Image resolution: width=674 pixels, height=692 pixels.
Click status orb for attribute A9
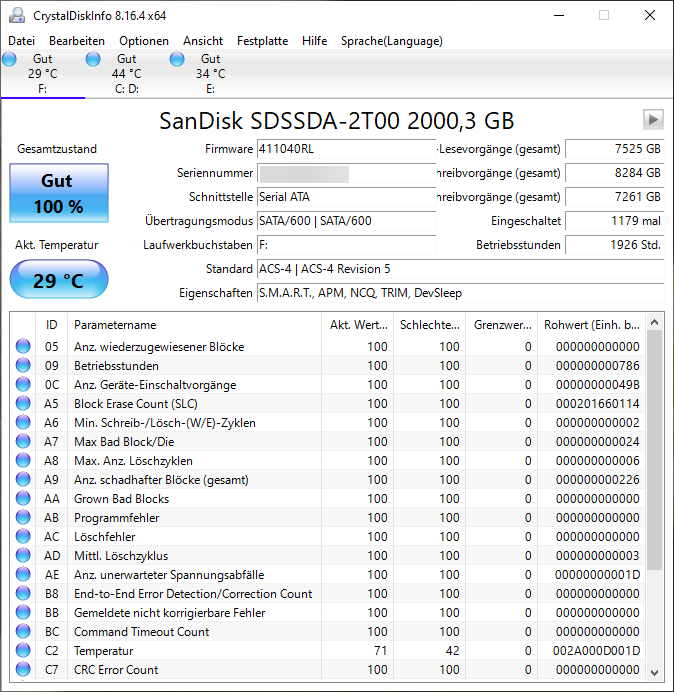point(23,479)
